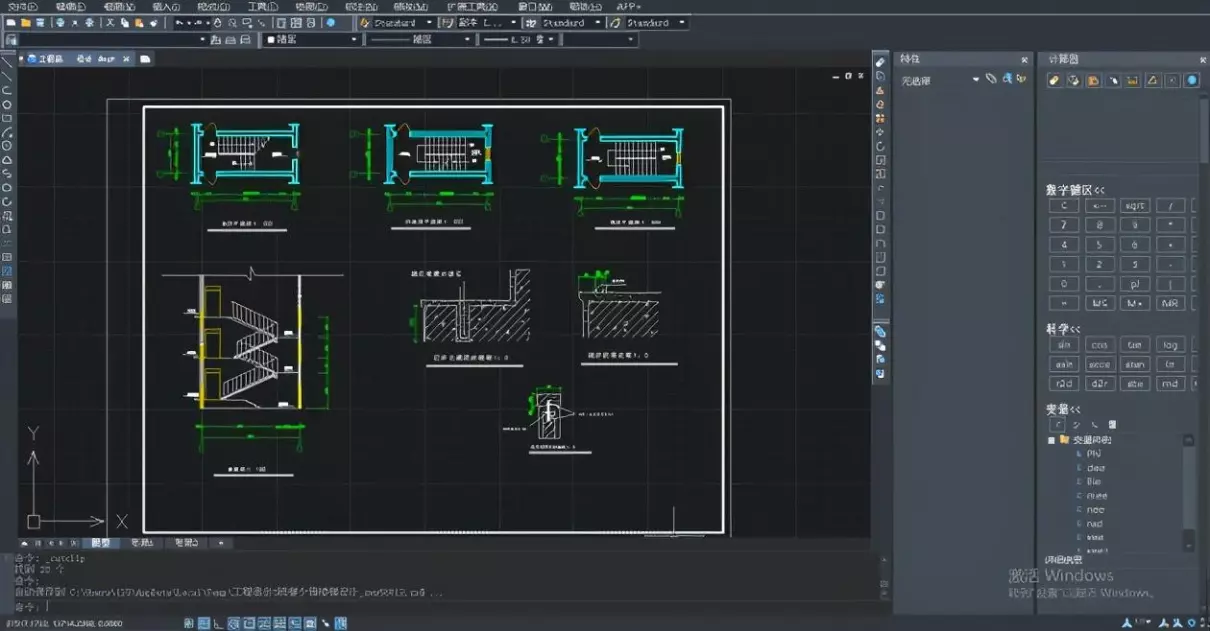Viewport: 1210px width, 631px height.
Task: Click the Erase tool in modify toolbar
Action: click(880, 63)
